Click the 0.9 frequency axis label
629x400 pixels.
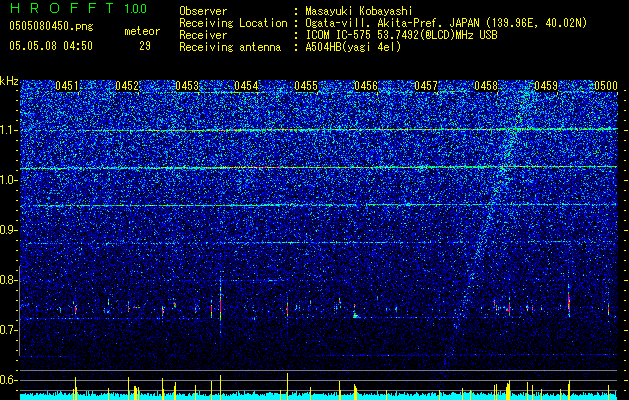coord(8,230)
